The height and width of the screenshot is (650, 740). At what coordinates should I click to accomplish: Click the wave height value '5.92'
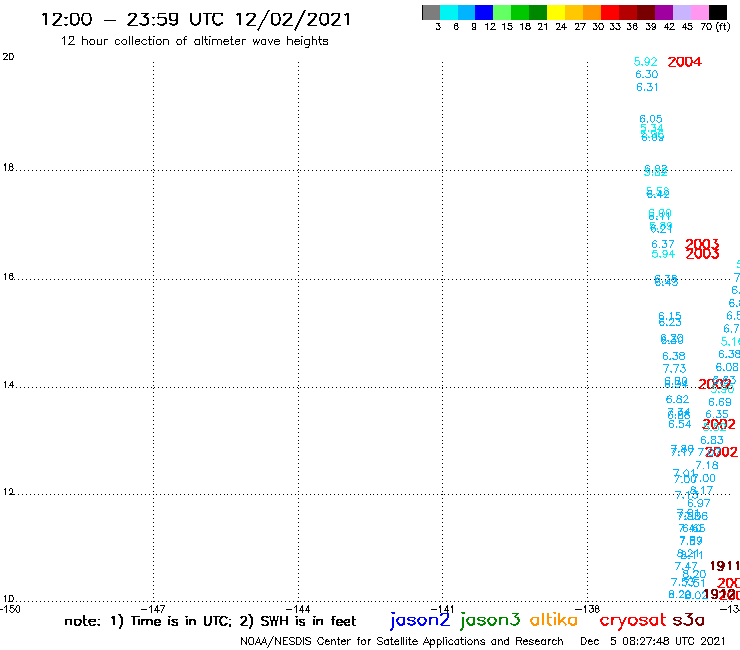point(646,62)
